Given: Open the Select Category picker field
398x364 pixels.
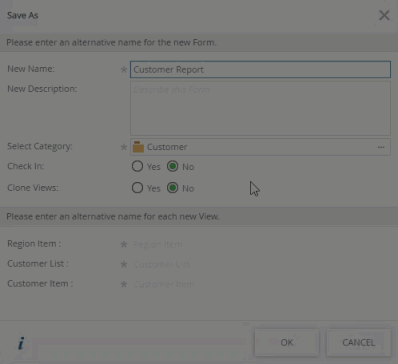Looking at the screenshot, I should pyautogui.click(x=260, y=147).
